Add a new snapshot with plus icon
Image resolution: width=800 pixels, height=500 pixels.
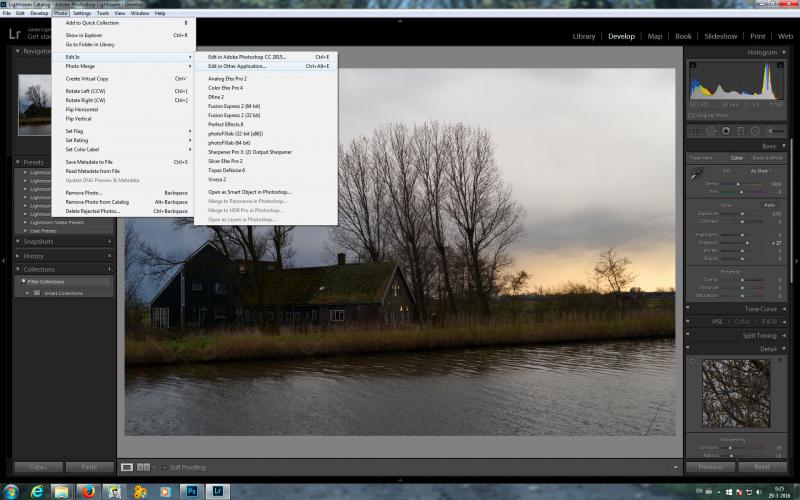point(109,241)
